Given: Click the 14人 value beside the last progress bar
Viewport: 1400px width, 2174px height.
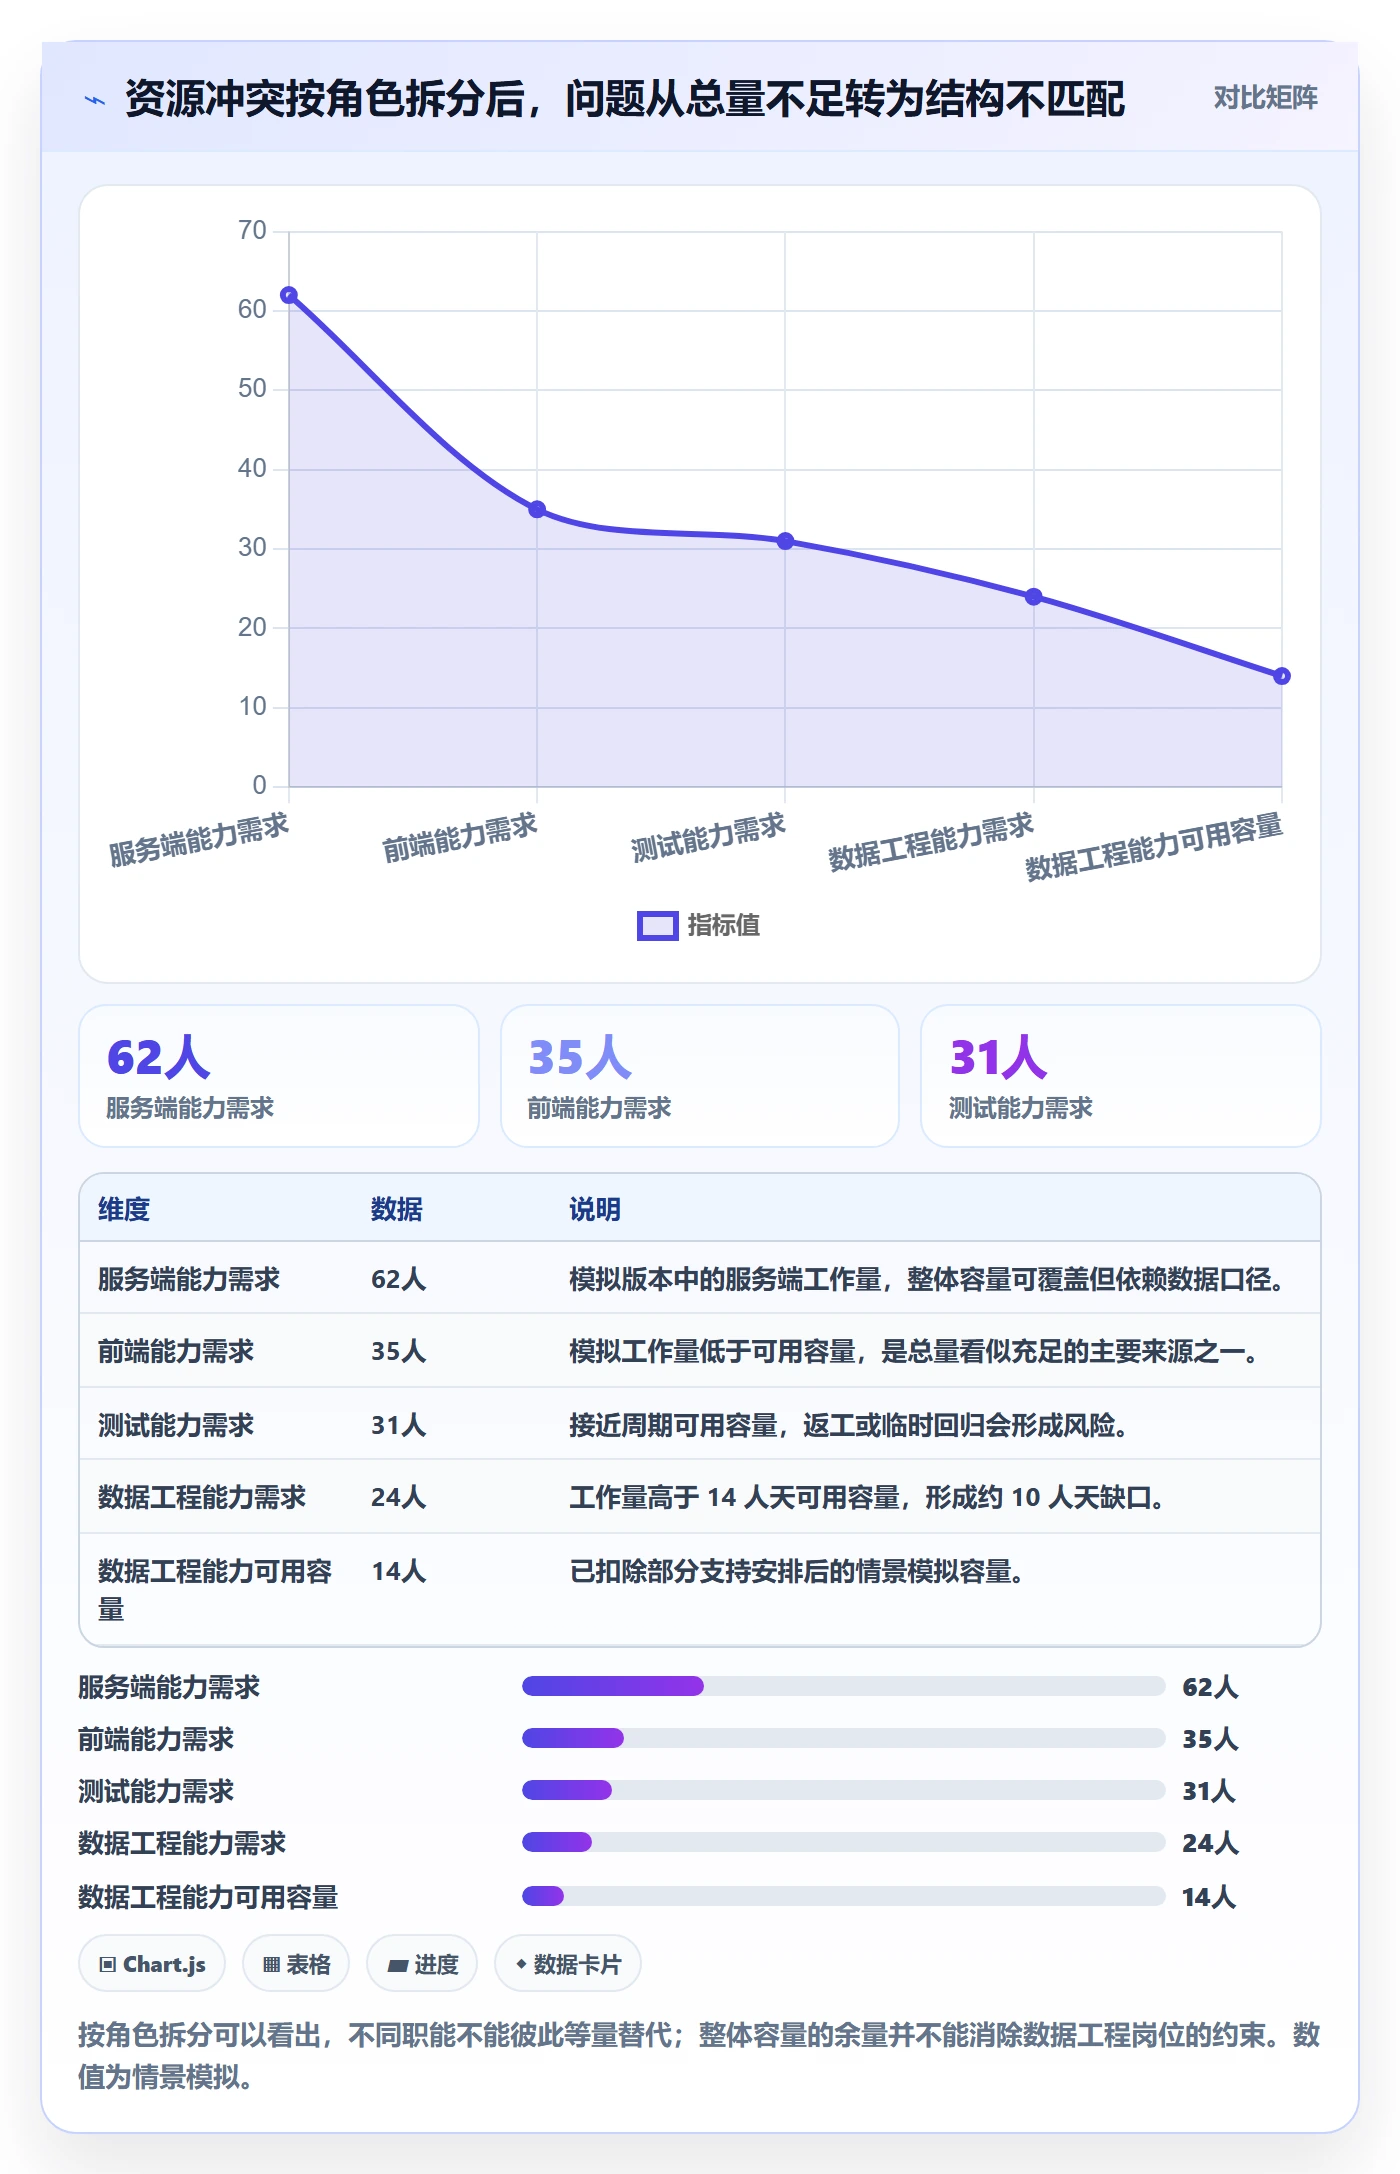Looking at the screenshot, I should point(1209,1897).
